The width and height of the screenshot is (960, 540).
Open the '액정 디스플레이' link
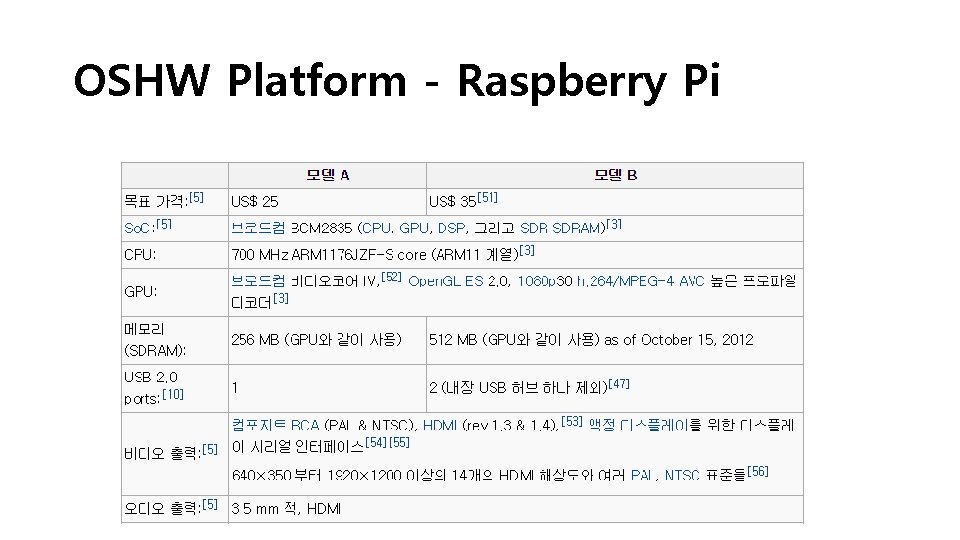point(639,425)
